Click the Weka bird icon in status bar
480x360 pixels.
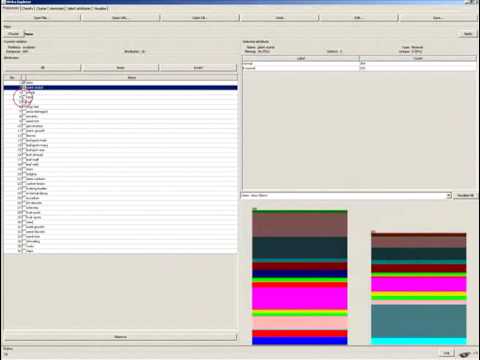click(x=465, y=355)
